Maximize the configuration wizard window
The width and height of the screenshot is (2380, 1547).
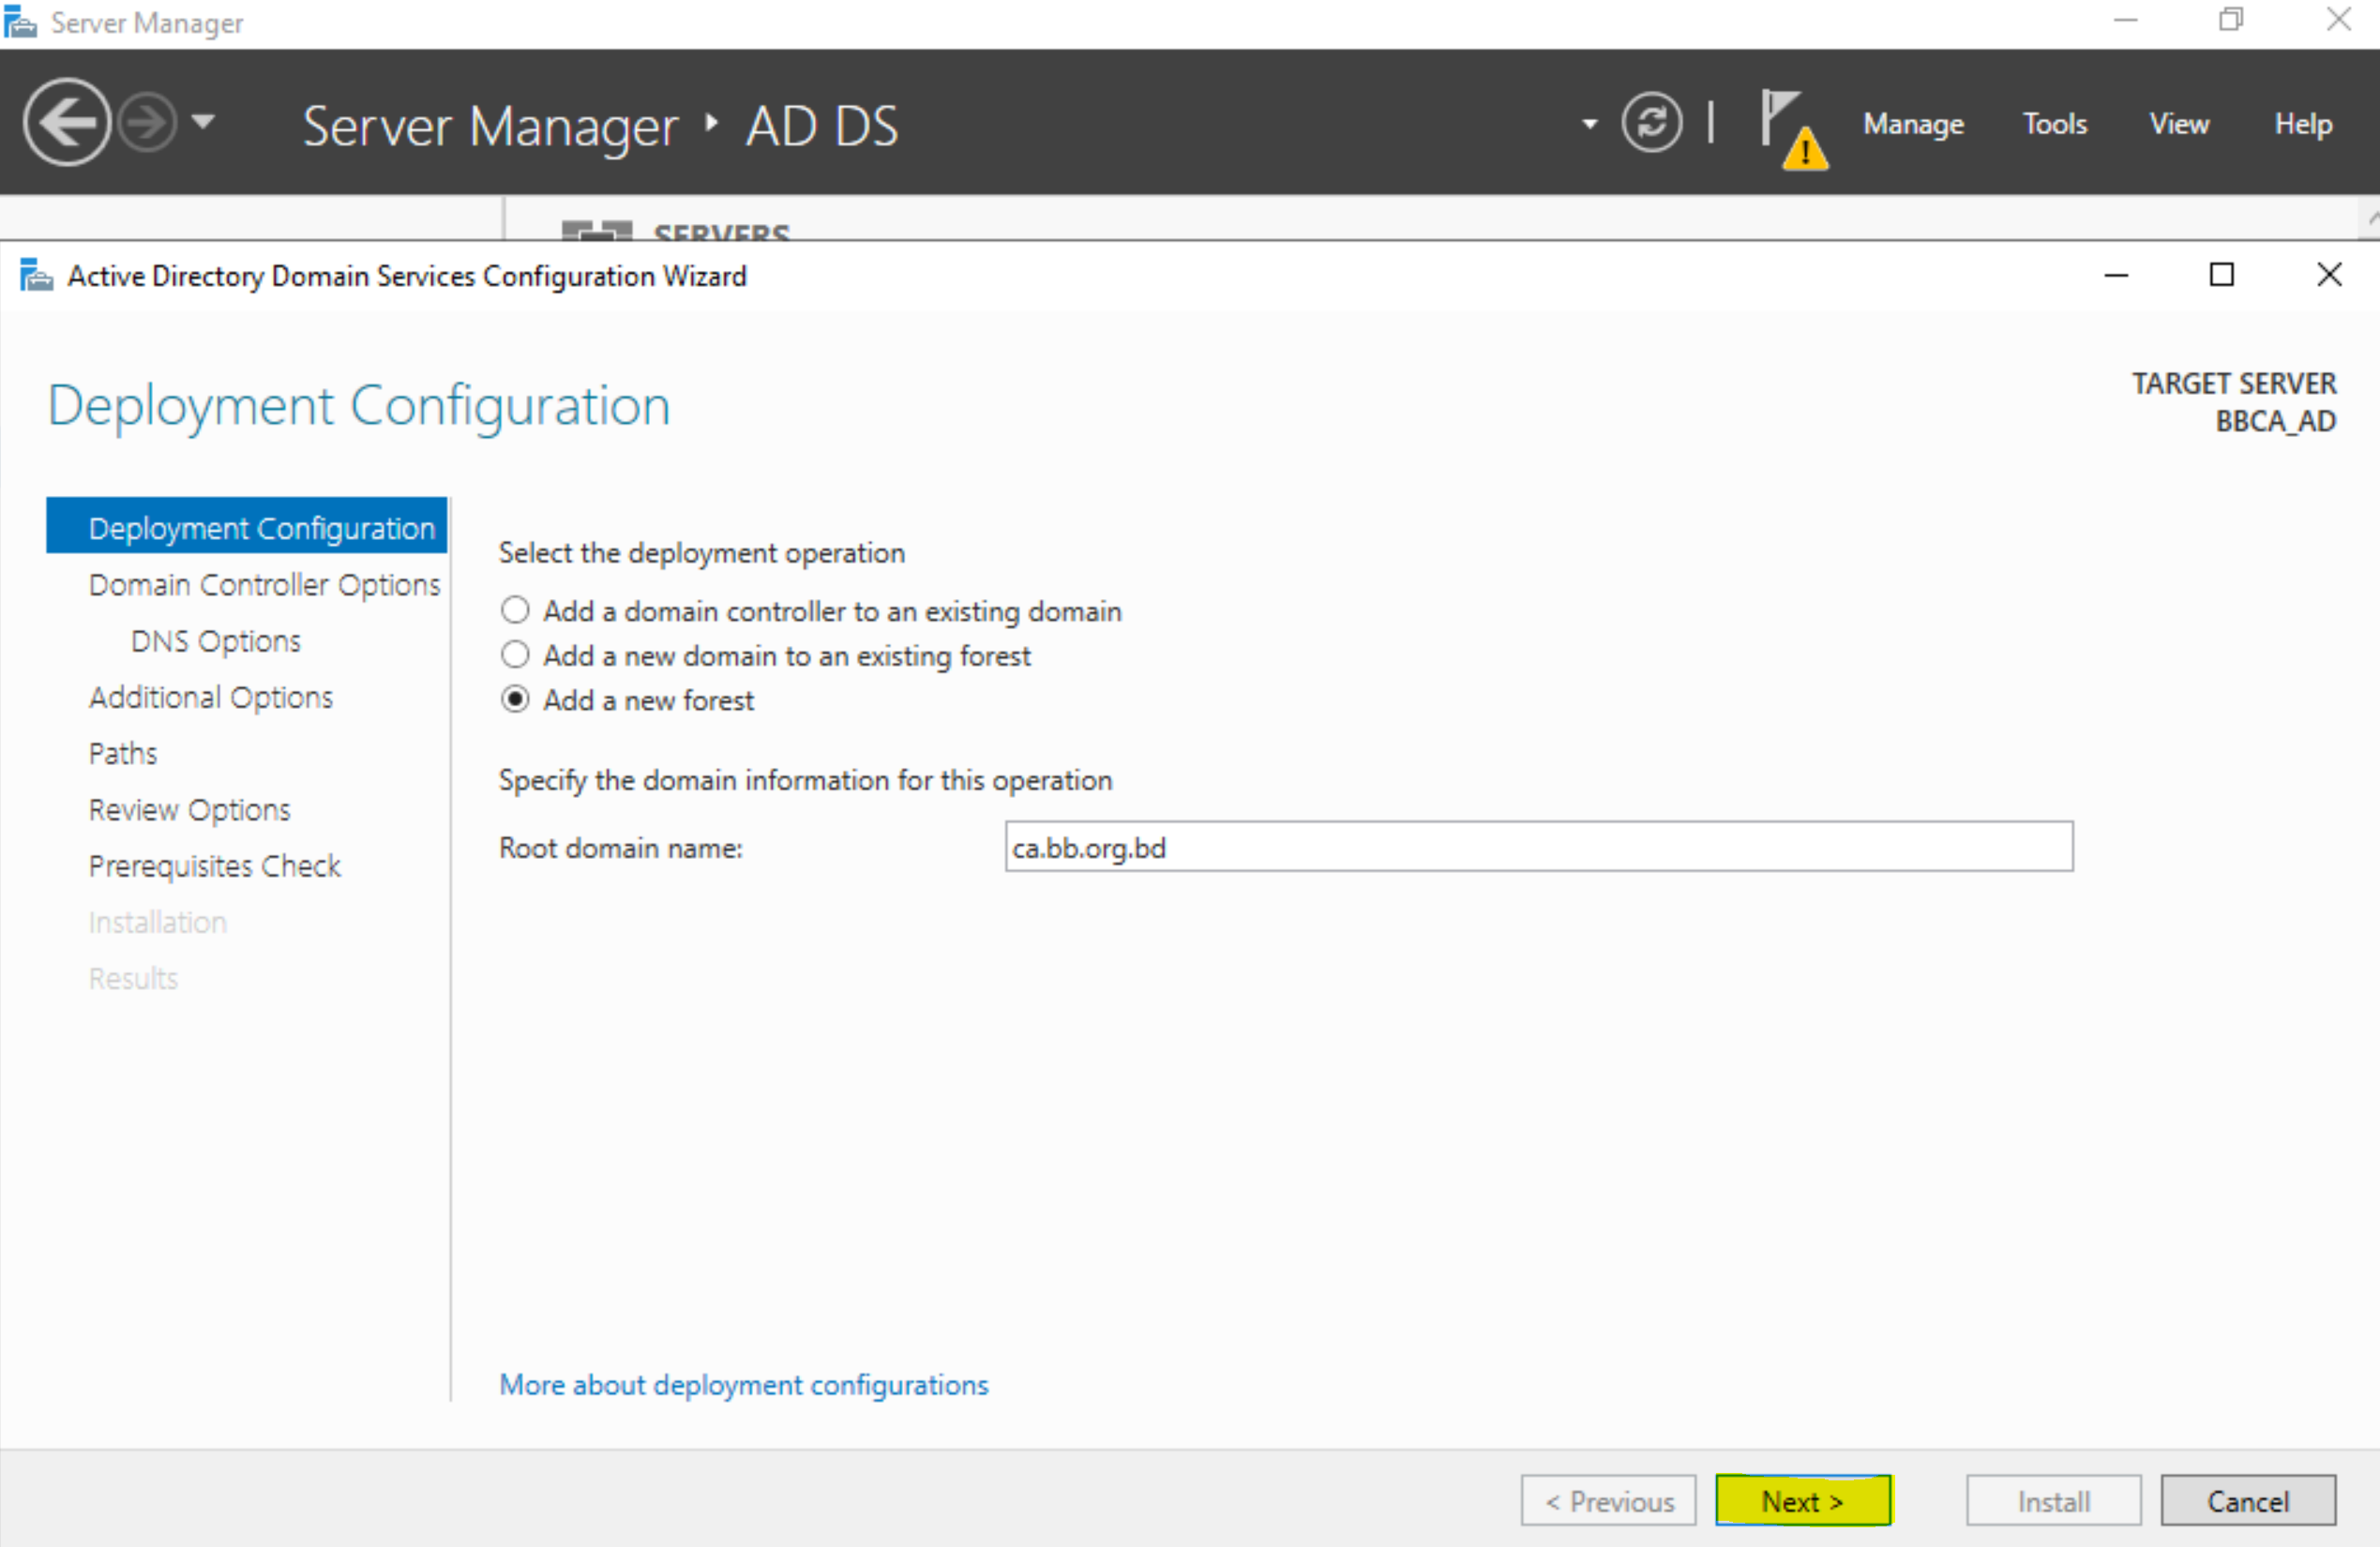[2222, 275]
